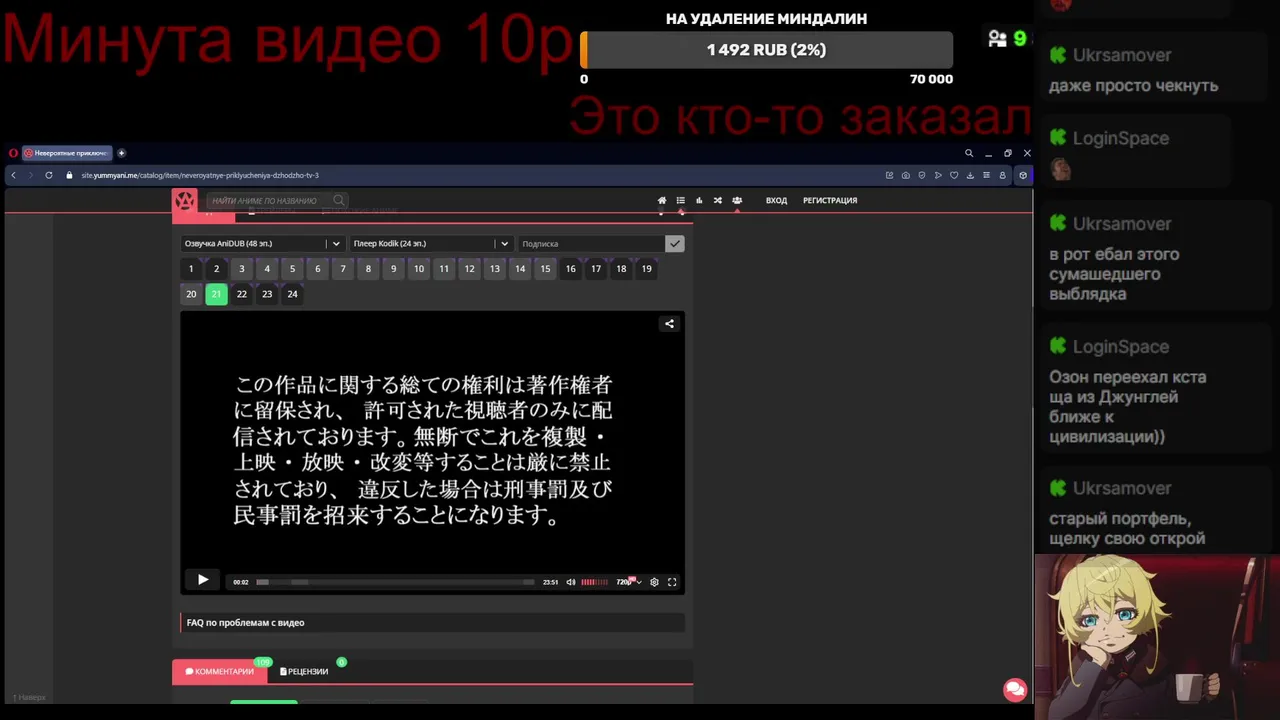This screenshot has height=720, width=1280.
Task: Go to the site home icon
Action: click(662, 200)
